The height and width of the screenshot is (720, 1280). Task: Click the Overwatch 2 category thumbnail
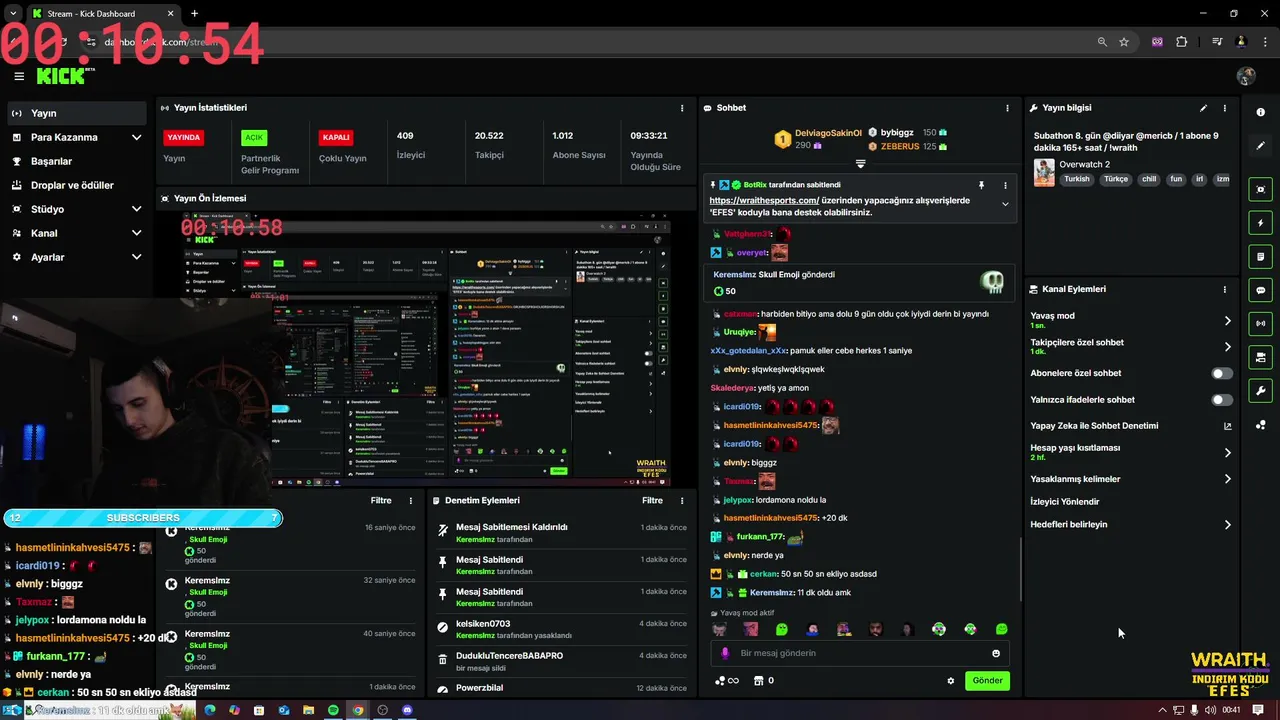tap(1044, 172)
